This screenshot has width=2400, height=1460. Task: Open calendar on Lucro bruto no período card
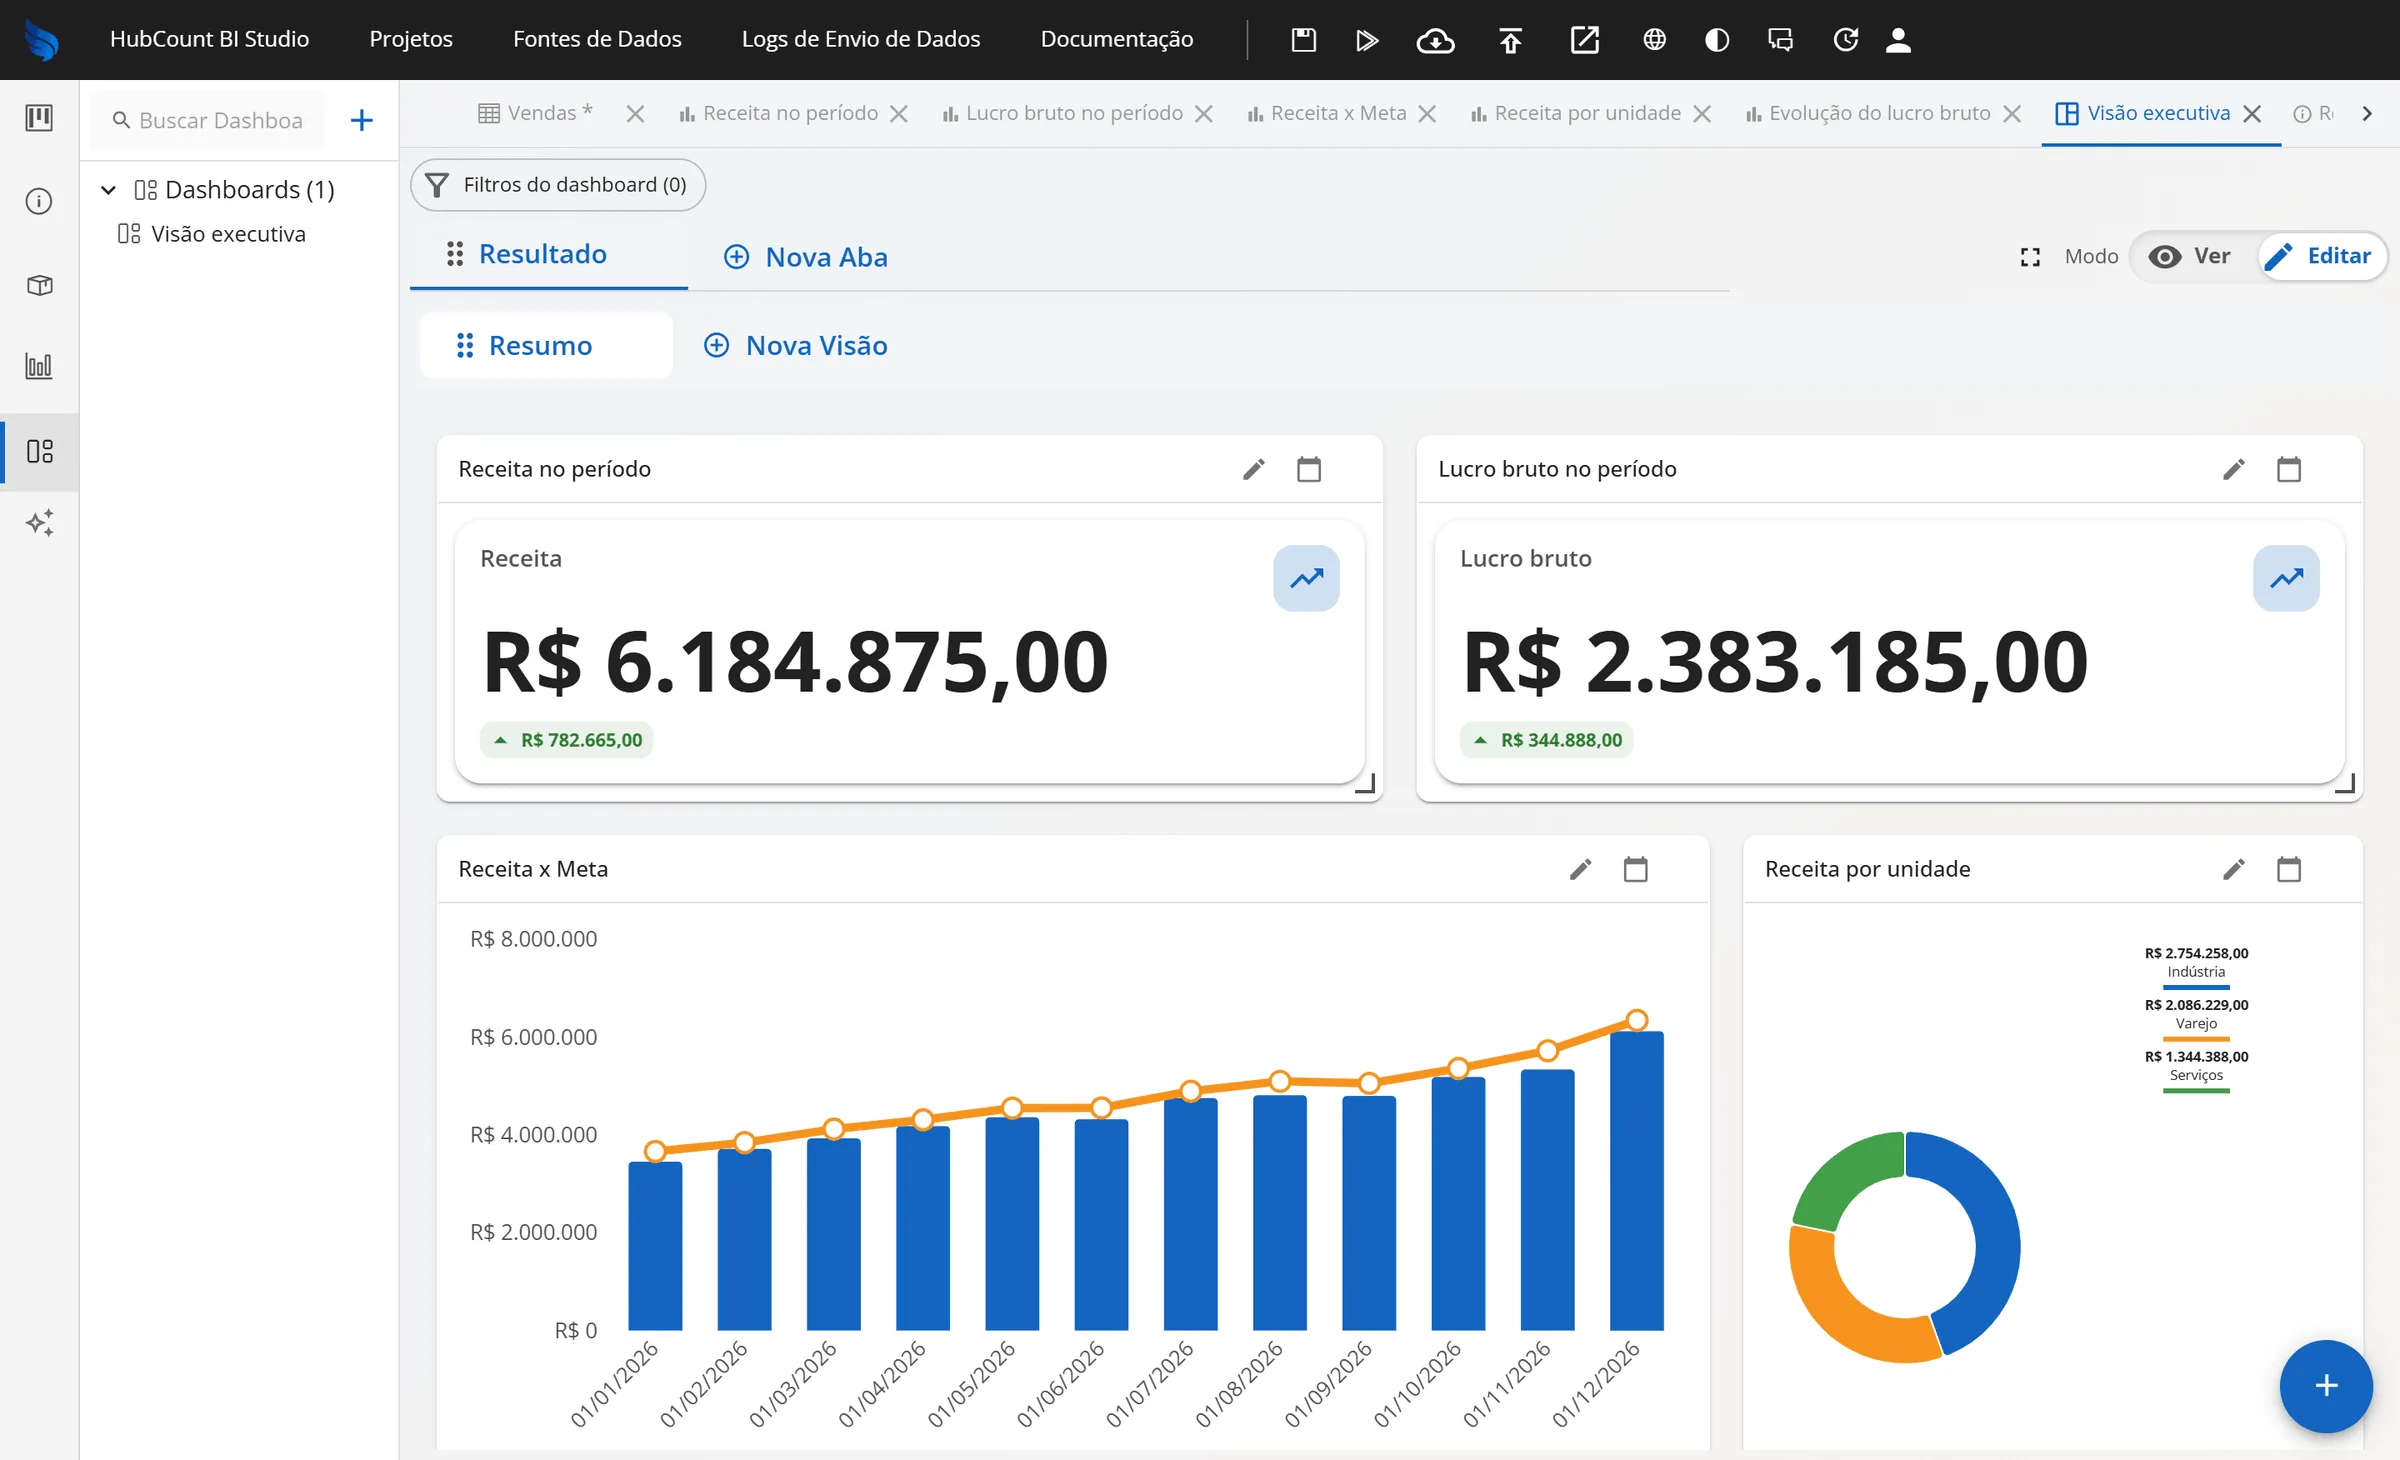pyautogui.click(x=2289, y=469)
